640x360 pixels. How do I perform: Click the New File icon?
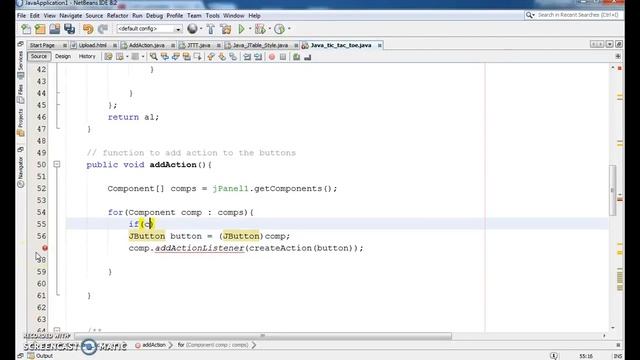[26, 29]
